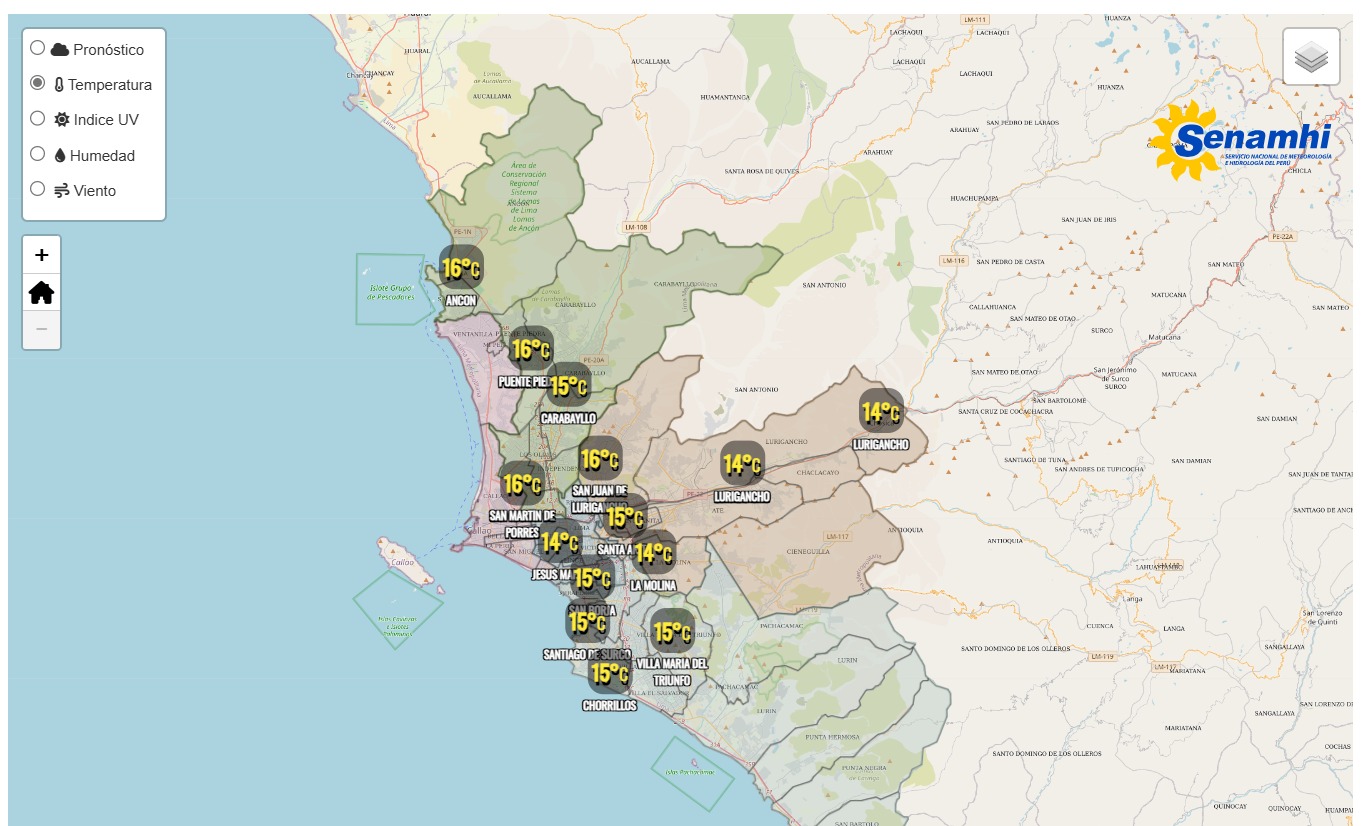Open the Jesus Maria 14°C marker
The width and height of the screenshot is (1372, 826).
click(559, 541)
